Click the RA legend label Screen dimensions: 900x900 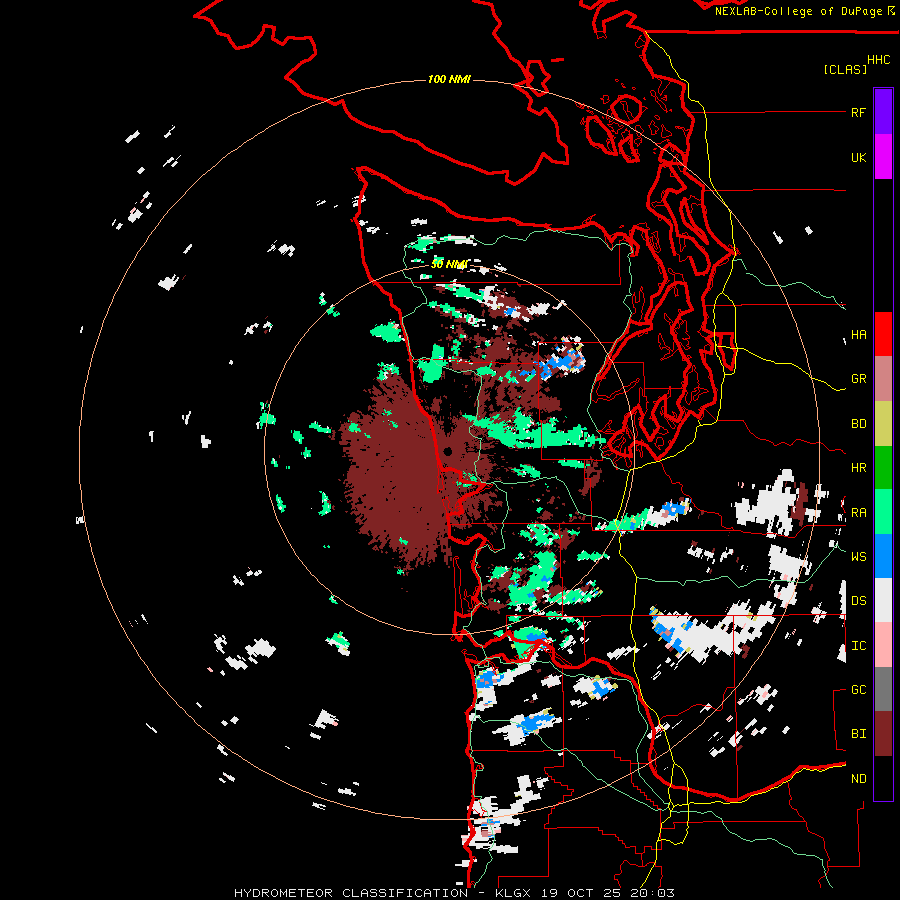click(858, 513)
